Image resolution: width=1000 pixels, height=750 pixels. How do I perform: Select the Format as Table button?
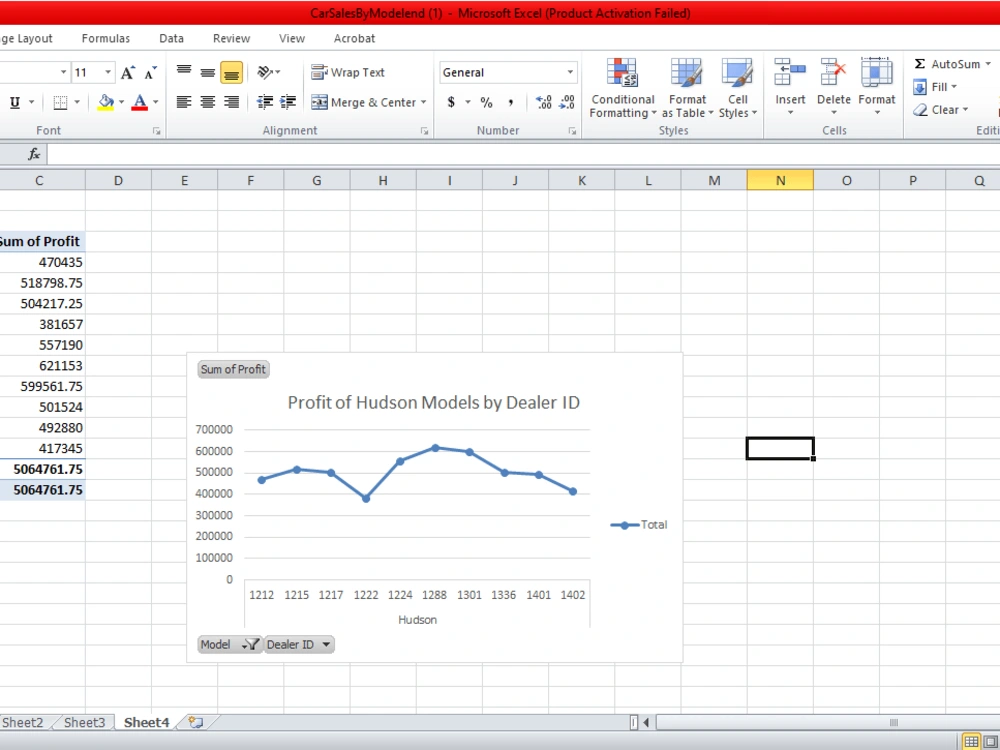(x=687, y=88)
